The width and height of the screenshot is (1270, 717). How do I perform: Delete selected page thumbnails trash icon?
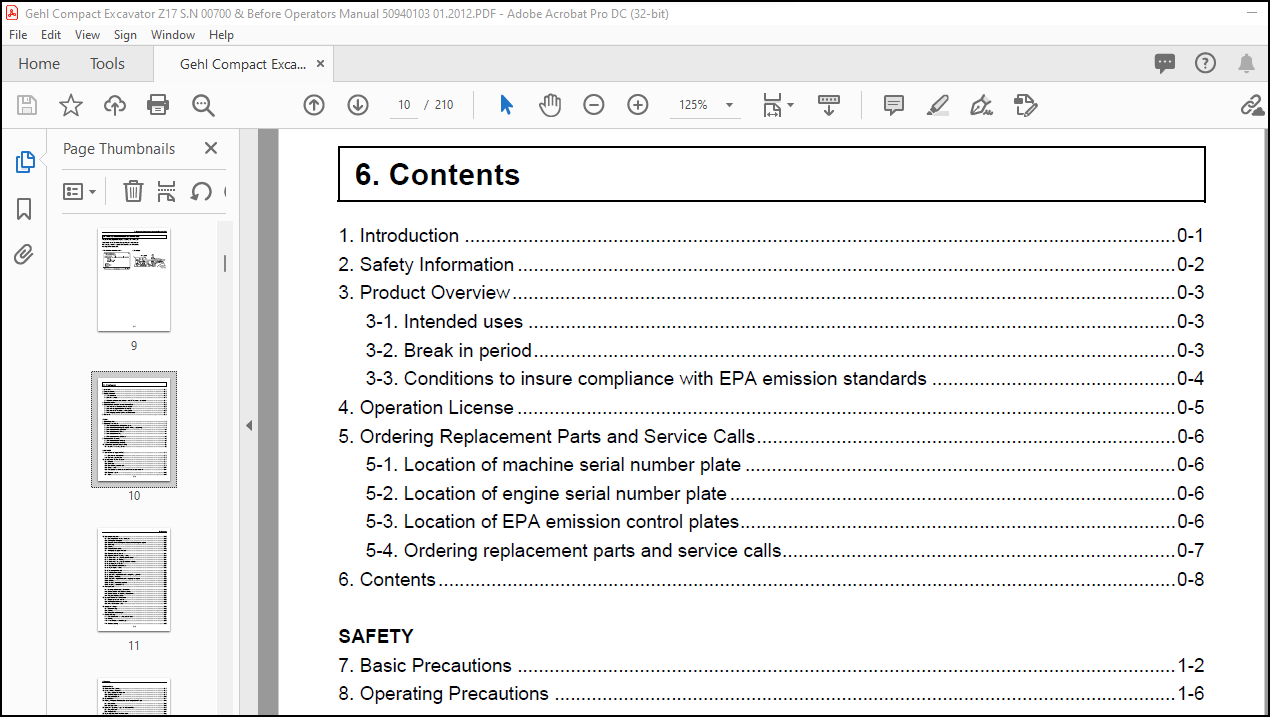133,191
